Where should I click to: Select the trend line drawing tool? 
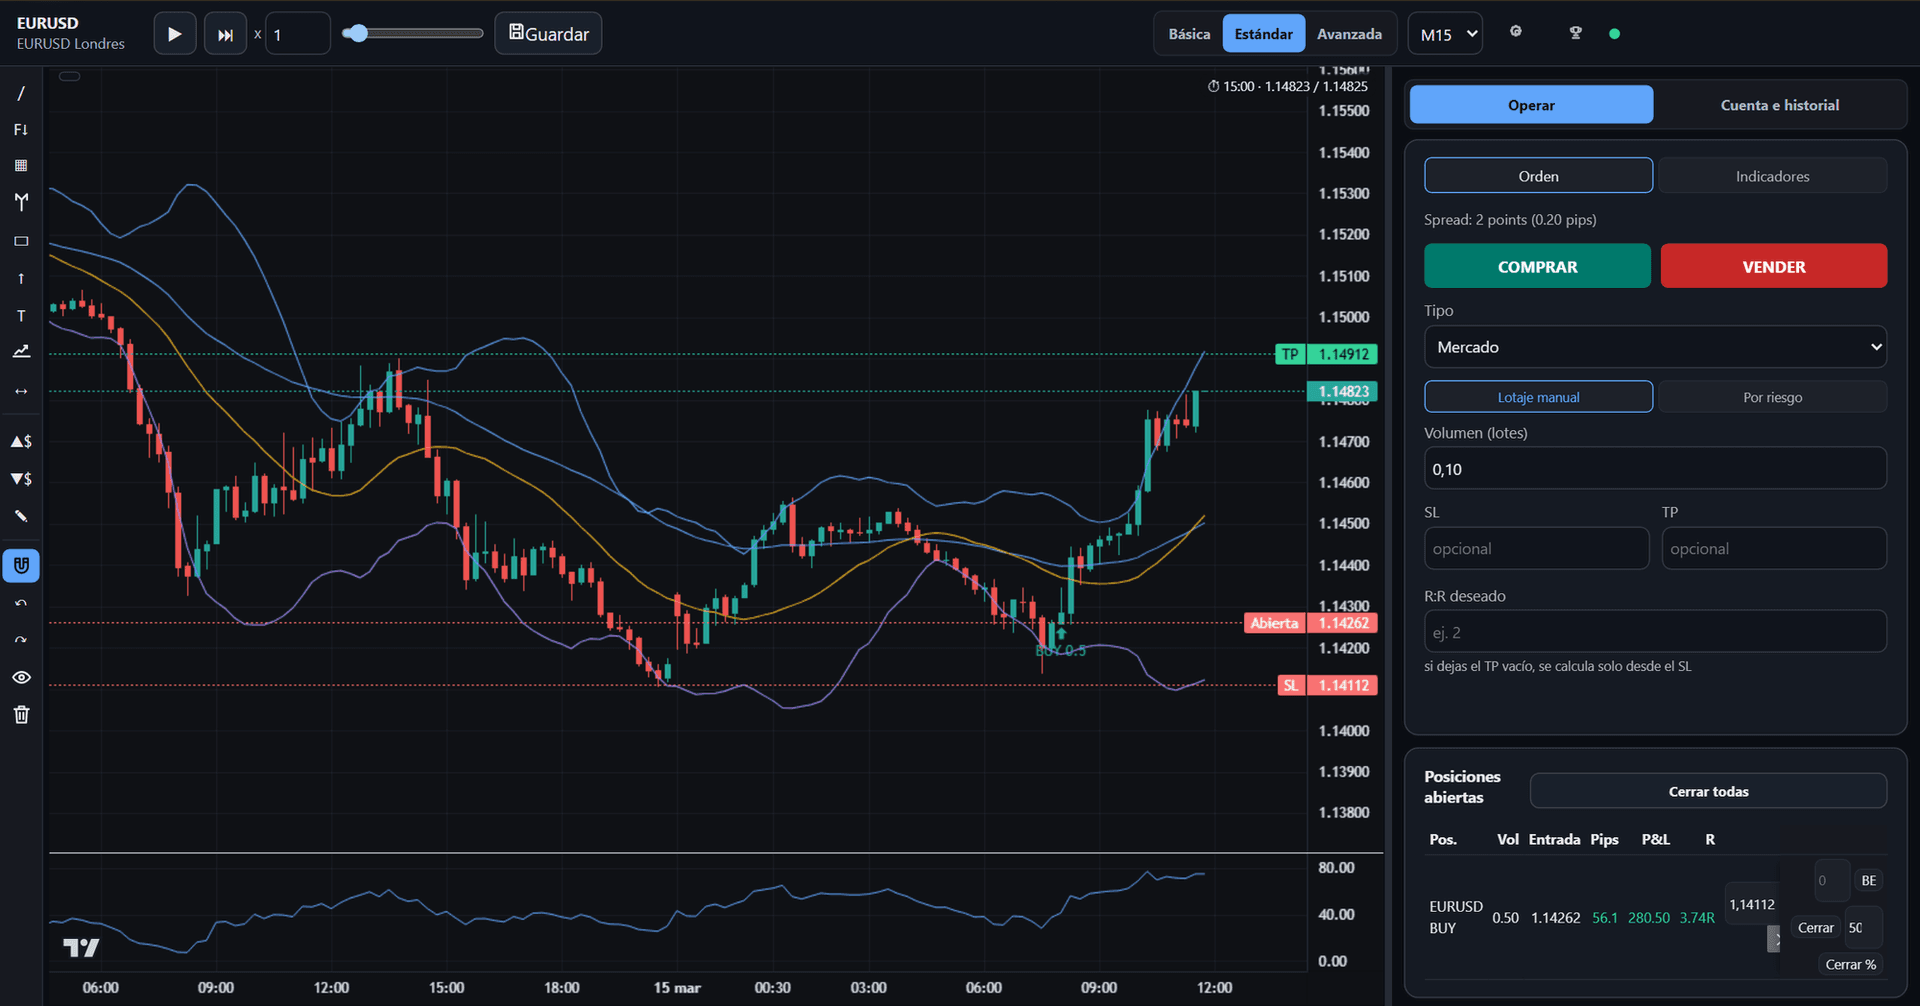coord(21,93)
